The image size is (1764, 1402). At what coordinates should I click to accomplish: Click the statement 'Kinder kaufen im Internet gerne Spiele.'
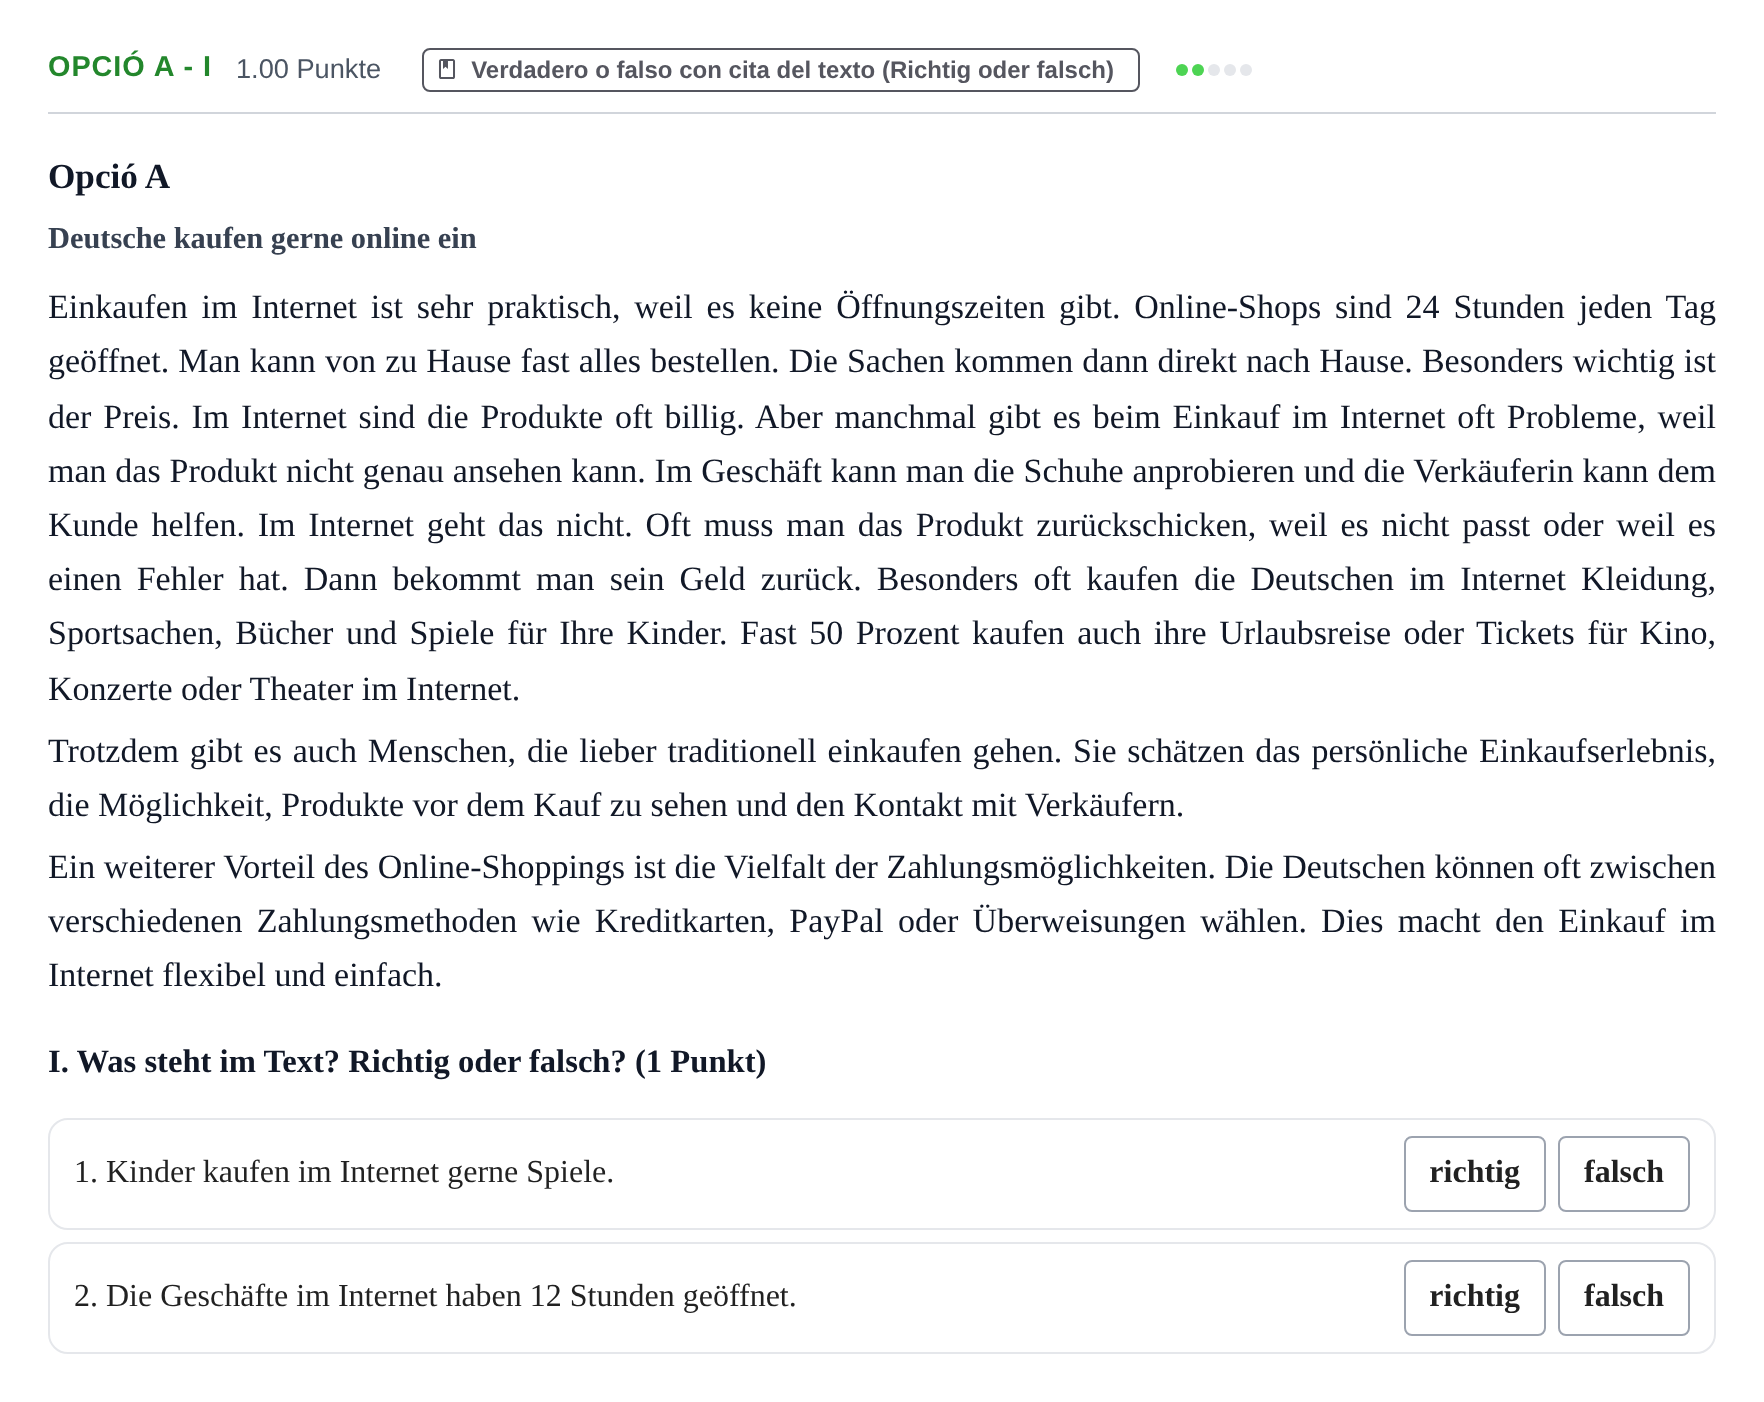point(344,1172)
